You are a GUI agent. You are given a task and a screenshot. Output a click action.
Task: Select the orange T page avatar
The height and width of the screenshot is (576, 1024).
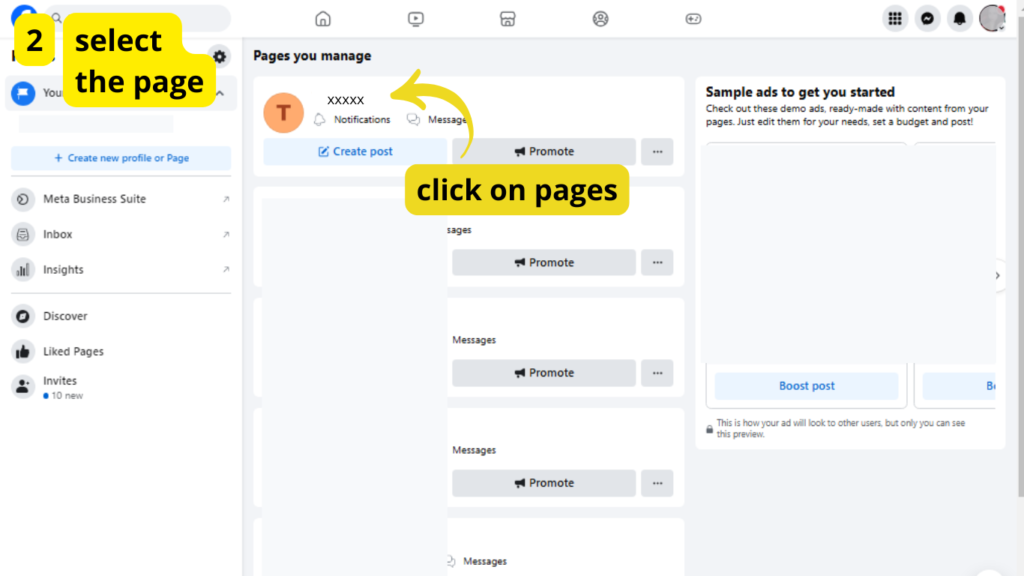click(283, 113)
